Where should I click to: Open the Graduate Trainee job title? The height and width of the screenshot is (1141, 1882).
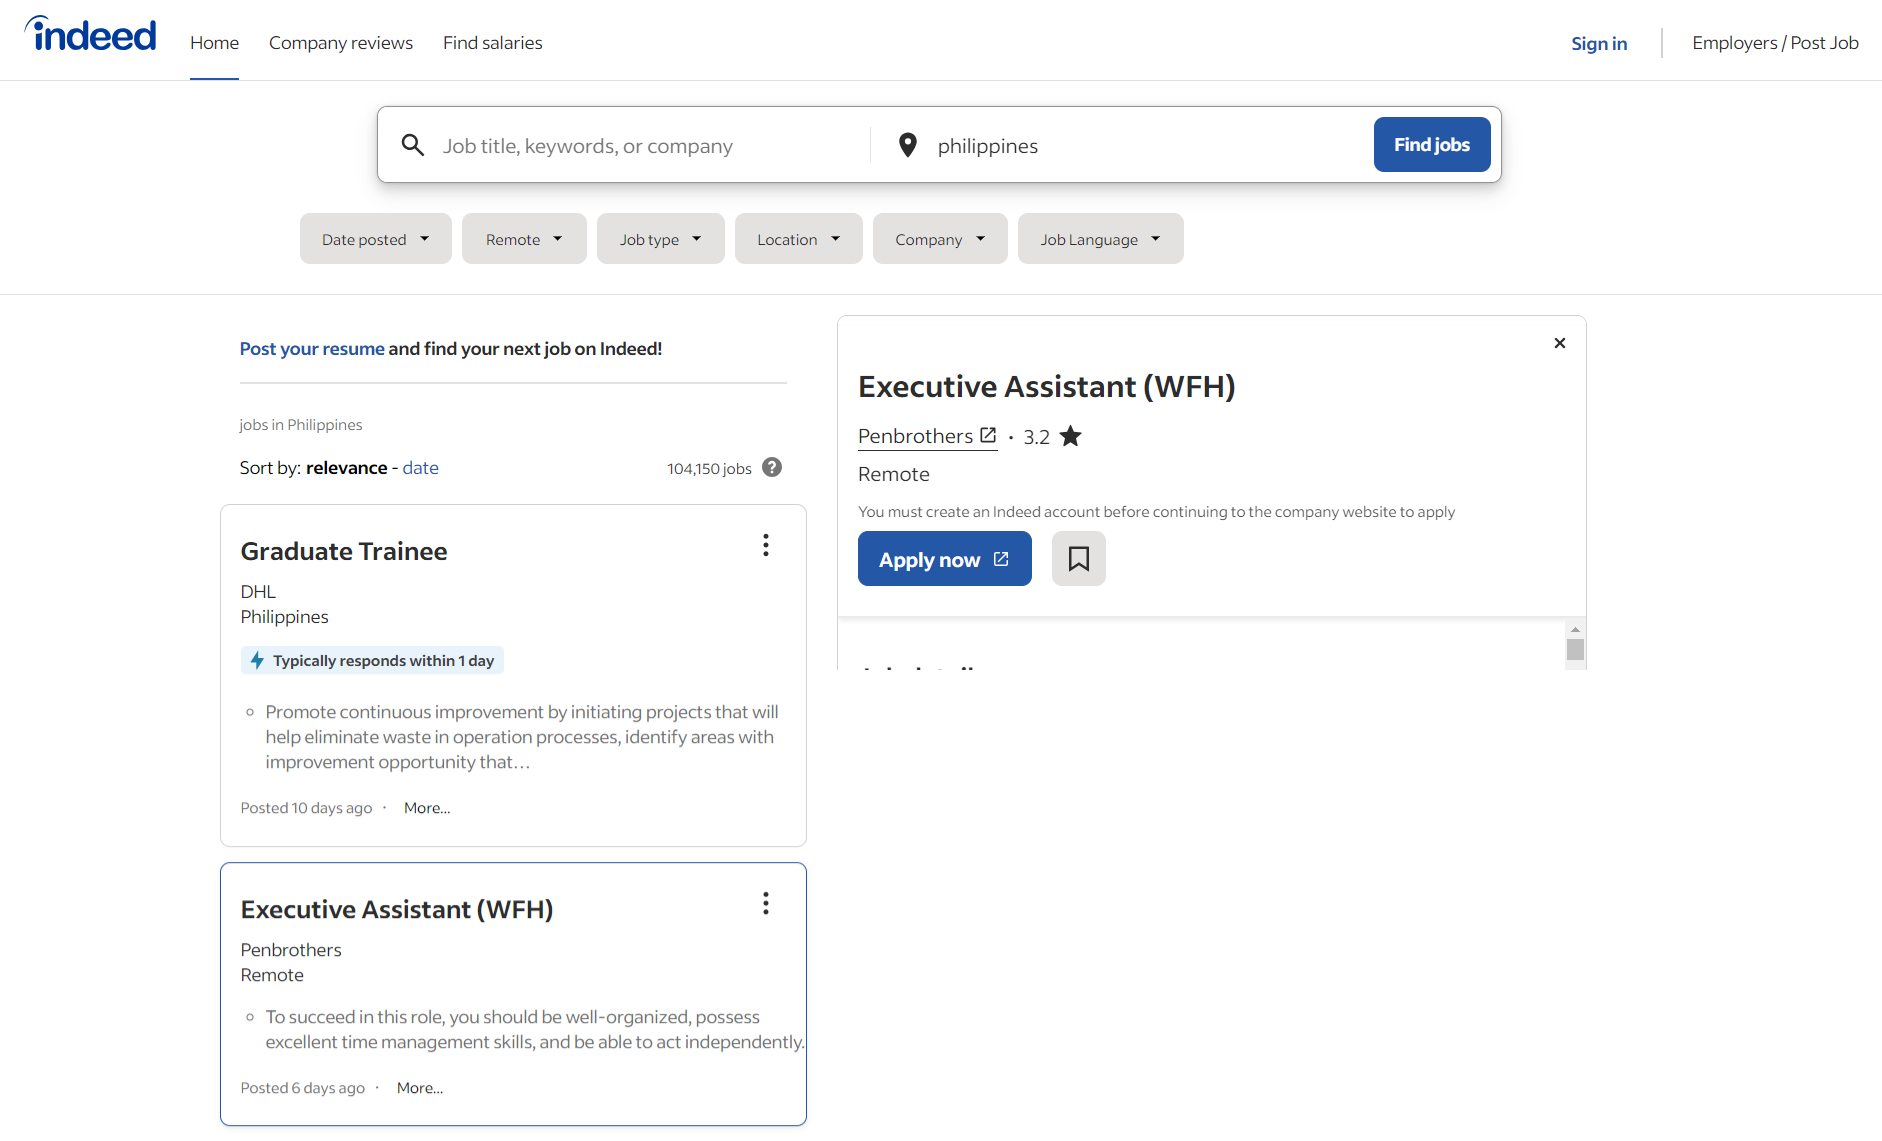coord(344,551)
